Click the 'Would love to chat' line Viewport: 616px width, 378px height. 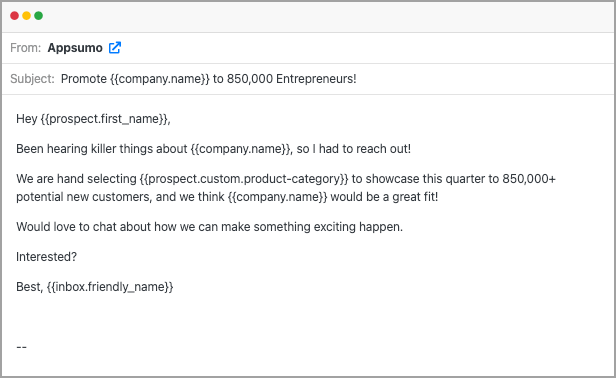209,227
